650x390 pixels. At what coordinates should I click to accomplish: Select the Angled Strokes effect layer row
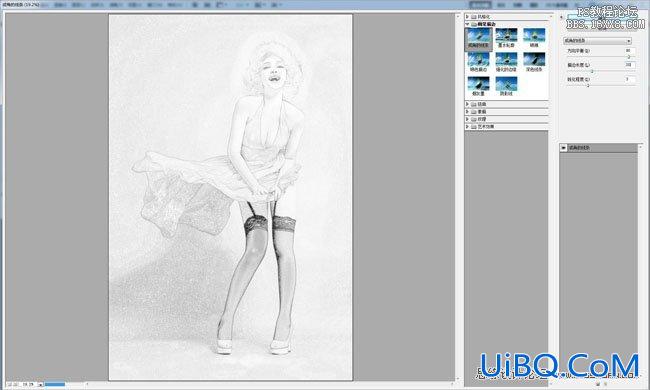599,148
